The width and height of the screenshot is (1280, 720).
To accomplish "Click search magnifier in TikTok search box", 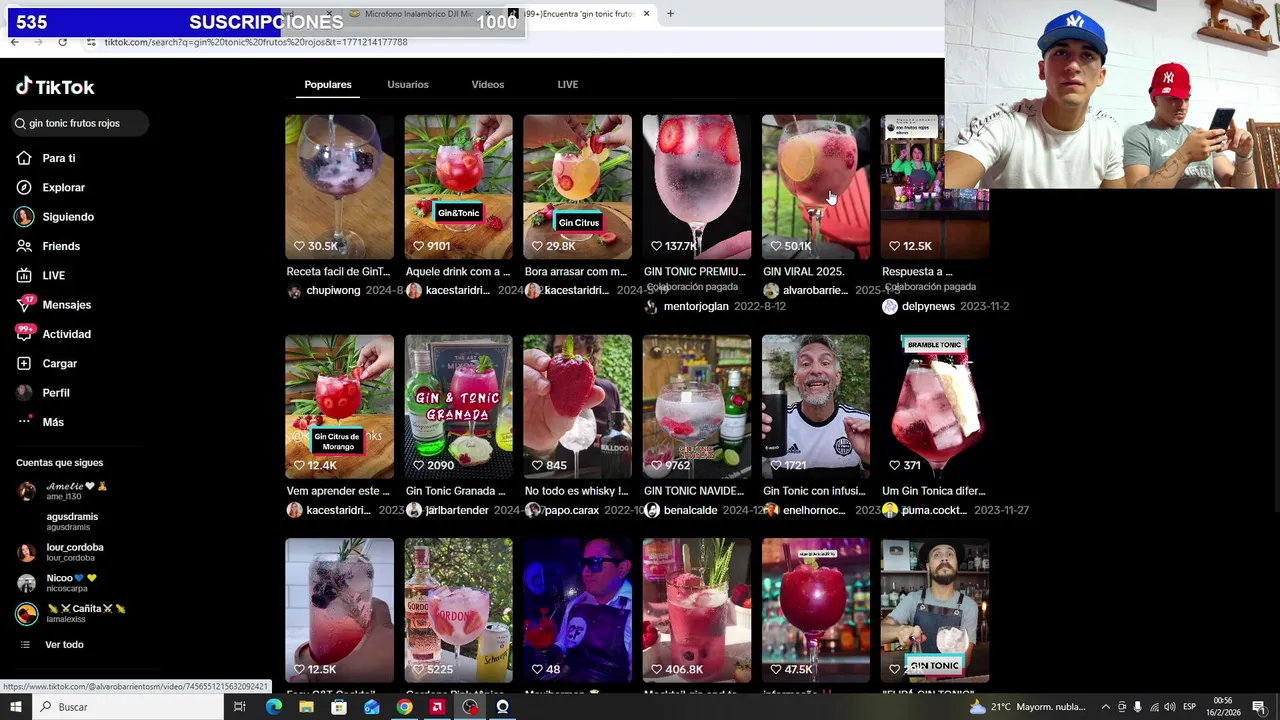I will [20, 124].
